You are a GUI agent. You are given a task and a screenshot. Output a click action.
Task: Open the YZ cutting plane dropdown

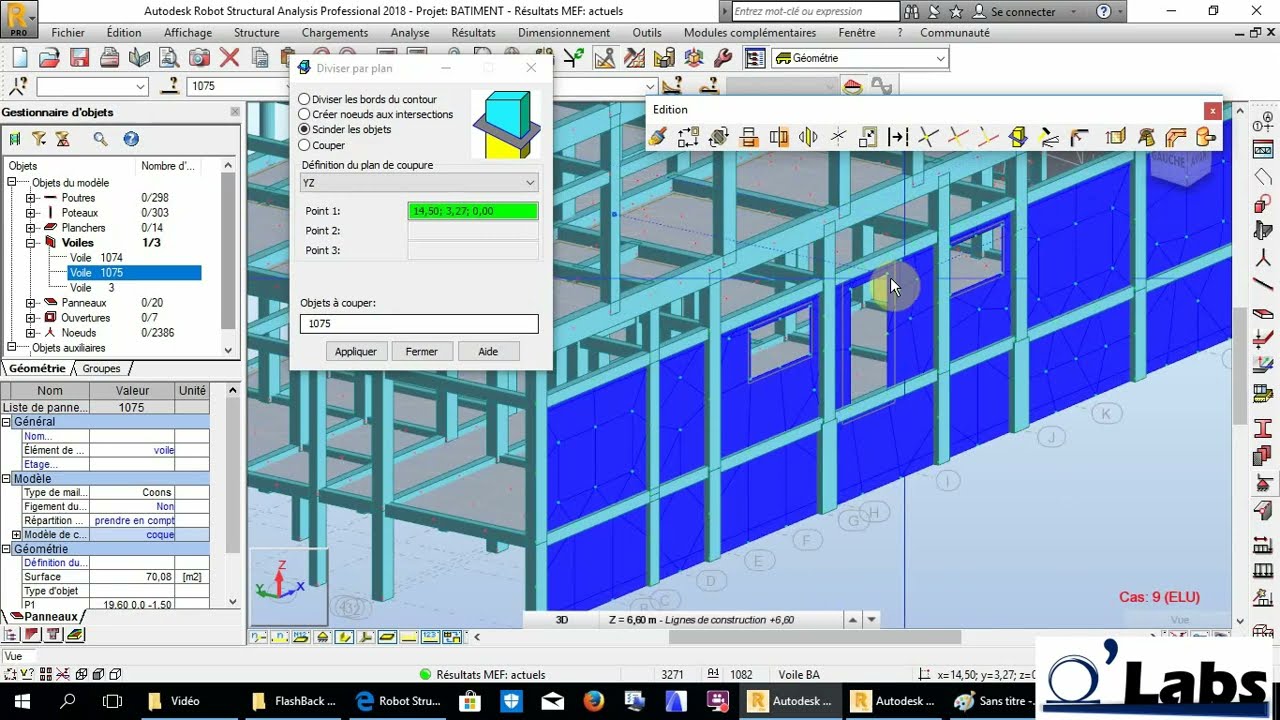pos(419,183)
